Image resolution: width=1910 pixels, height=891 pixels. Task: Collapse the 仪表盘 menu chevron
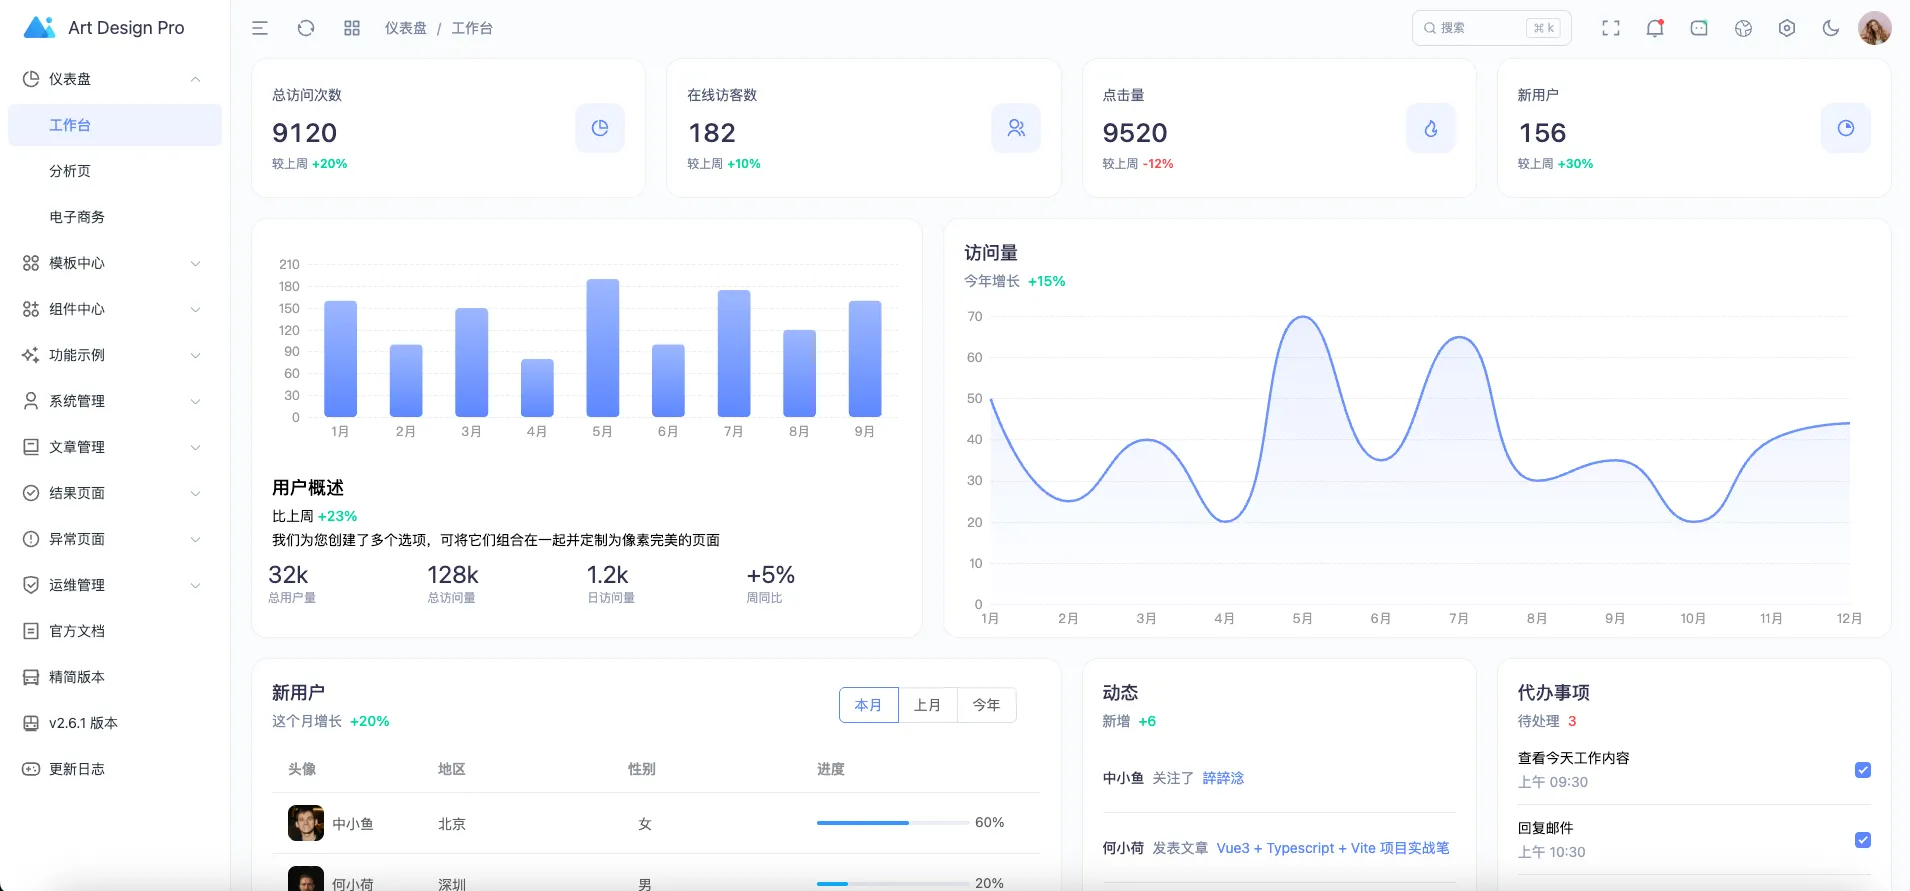(196, 79)
